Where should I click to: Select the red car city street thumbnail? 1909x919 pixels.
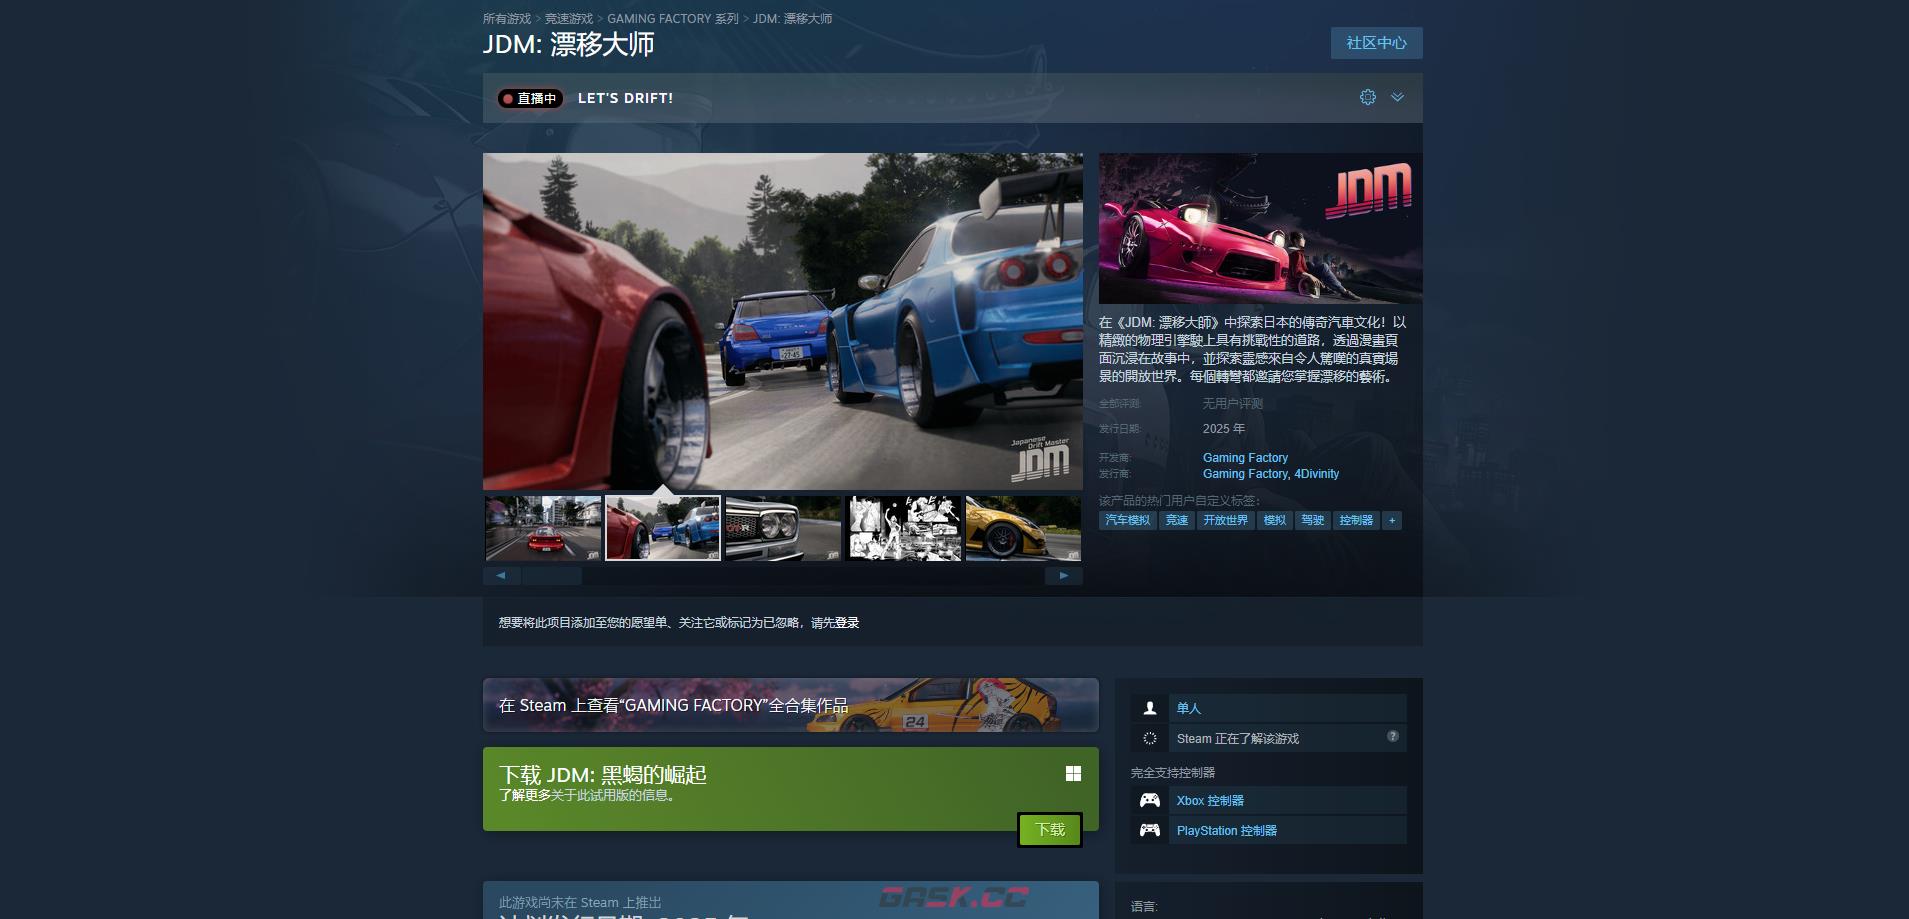click(543, 528)
